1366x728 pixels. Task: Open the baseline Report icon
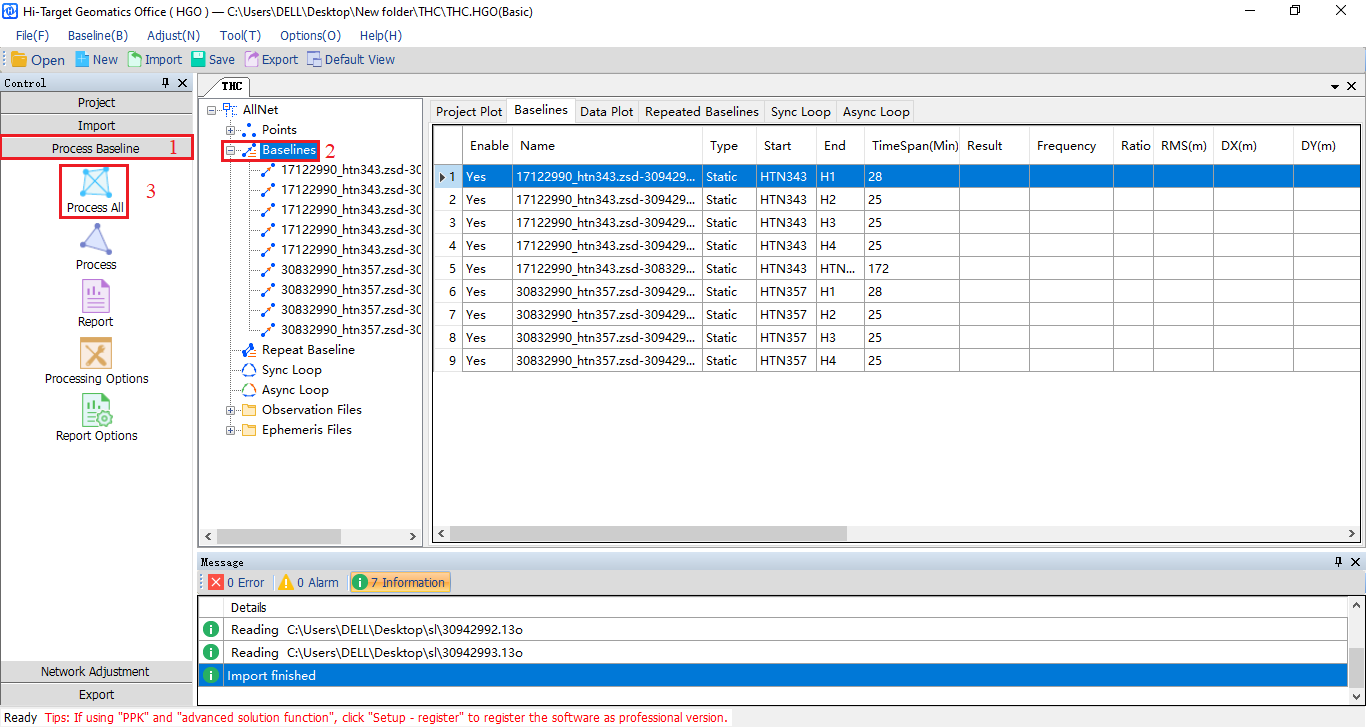[96, 297]
